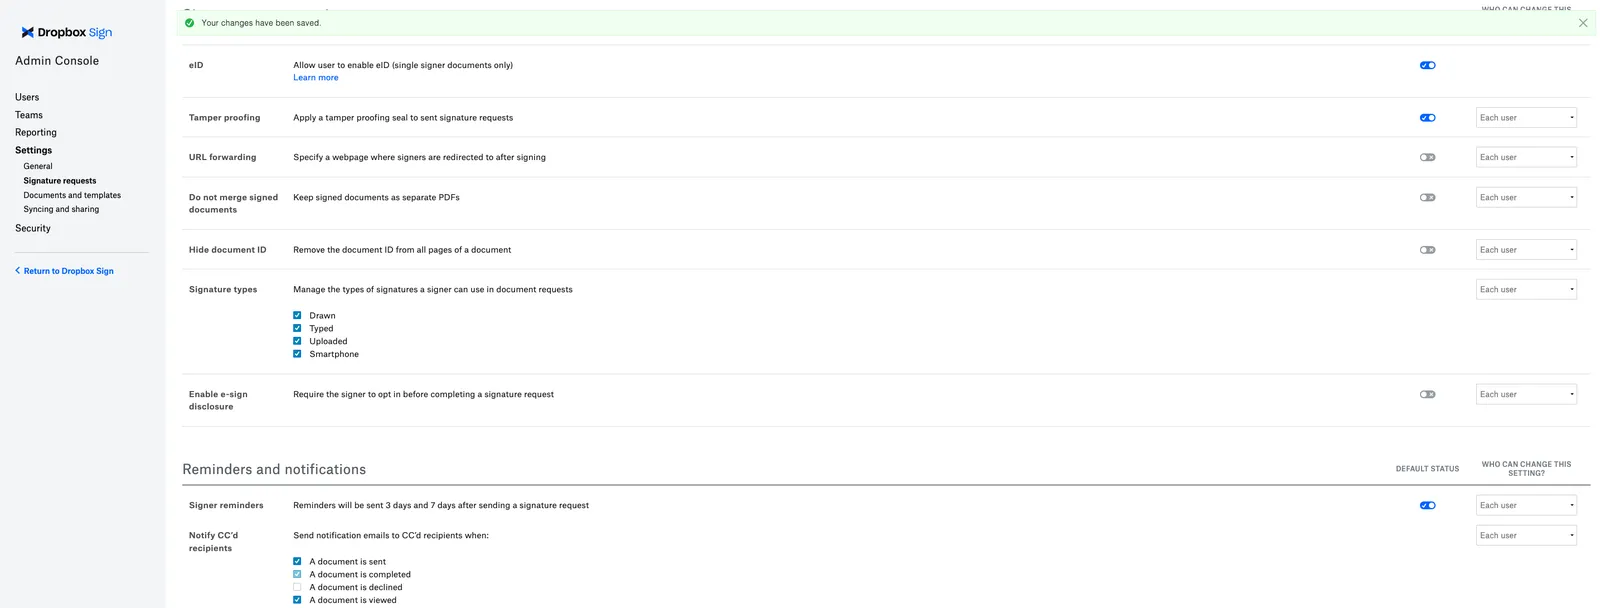Click 'WHO CAN CHANGE THIS SETTING?' header
Screen dimensions: 1600x608
pos(1526,469)
